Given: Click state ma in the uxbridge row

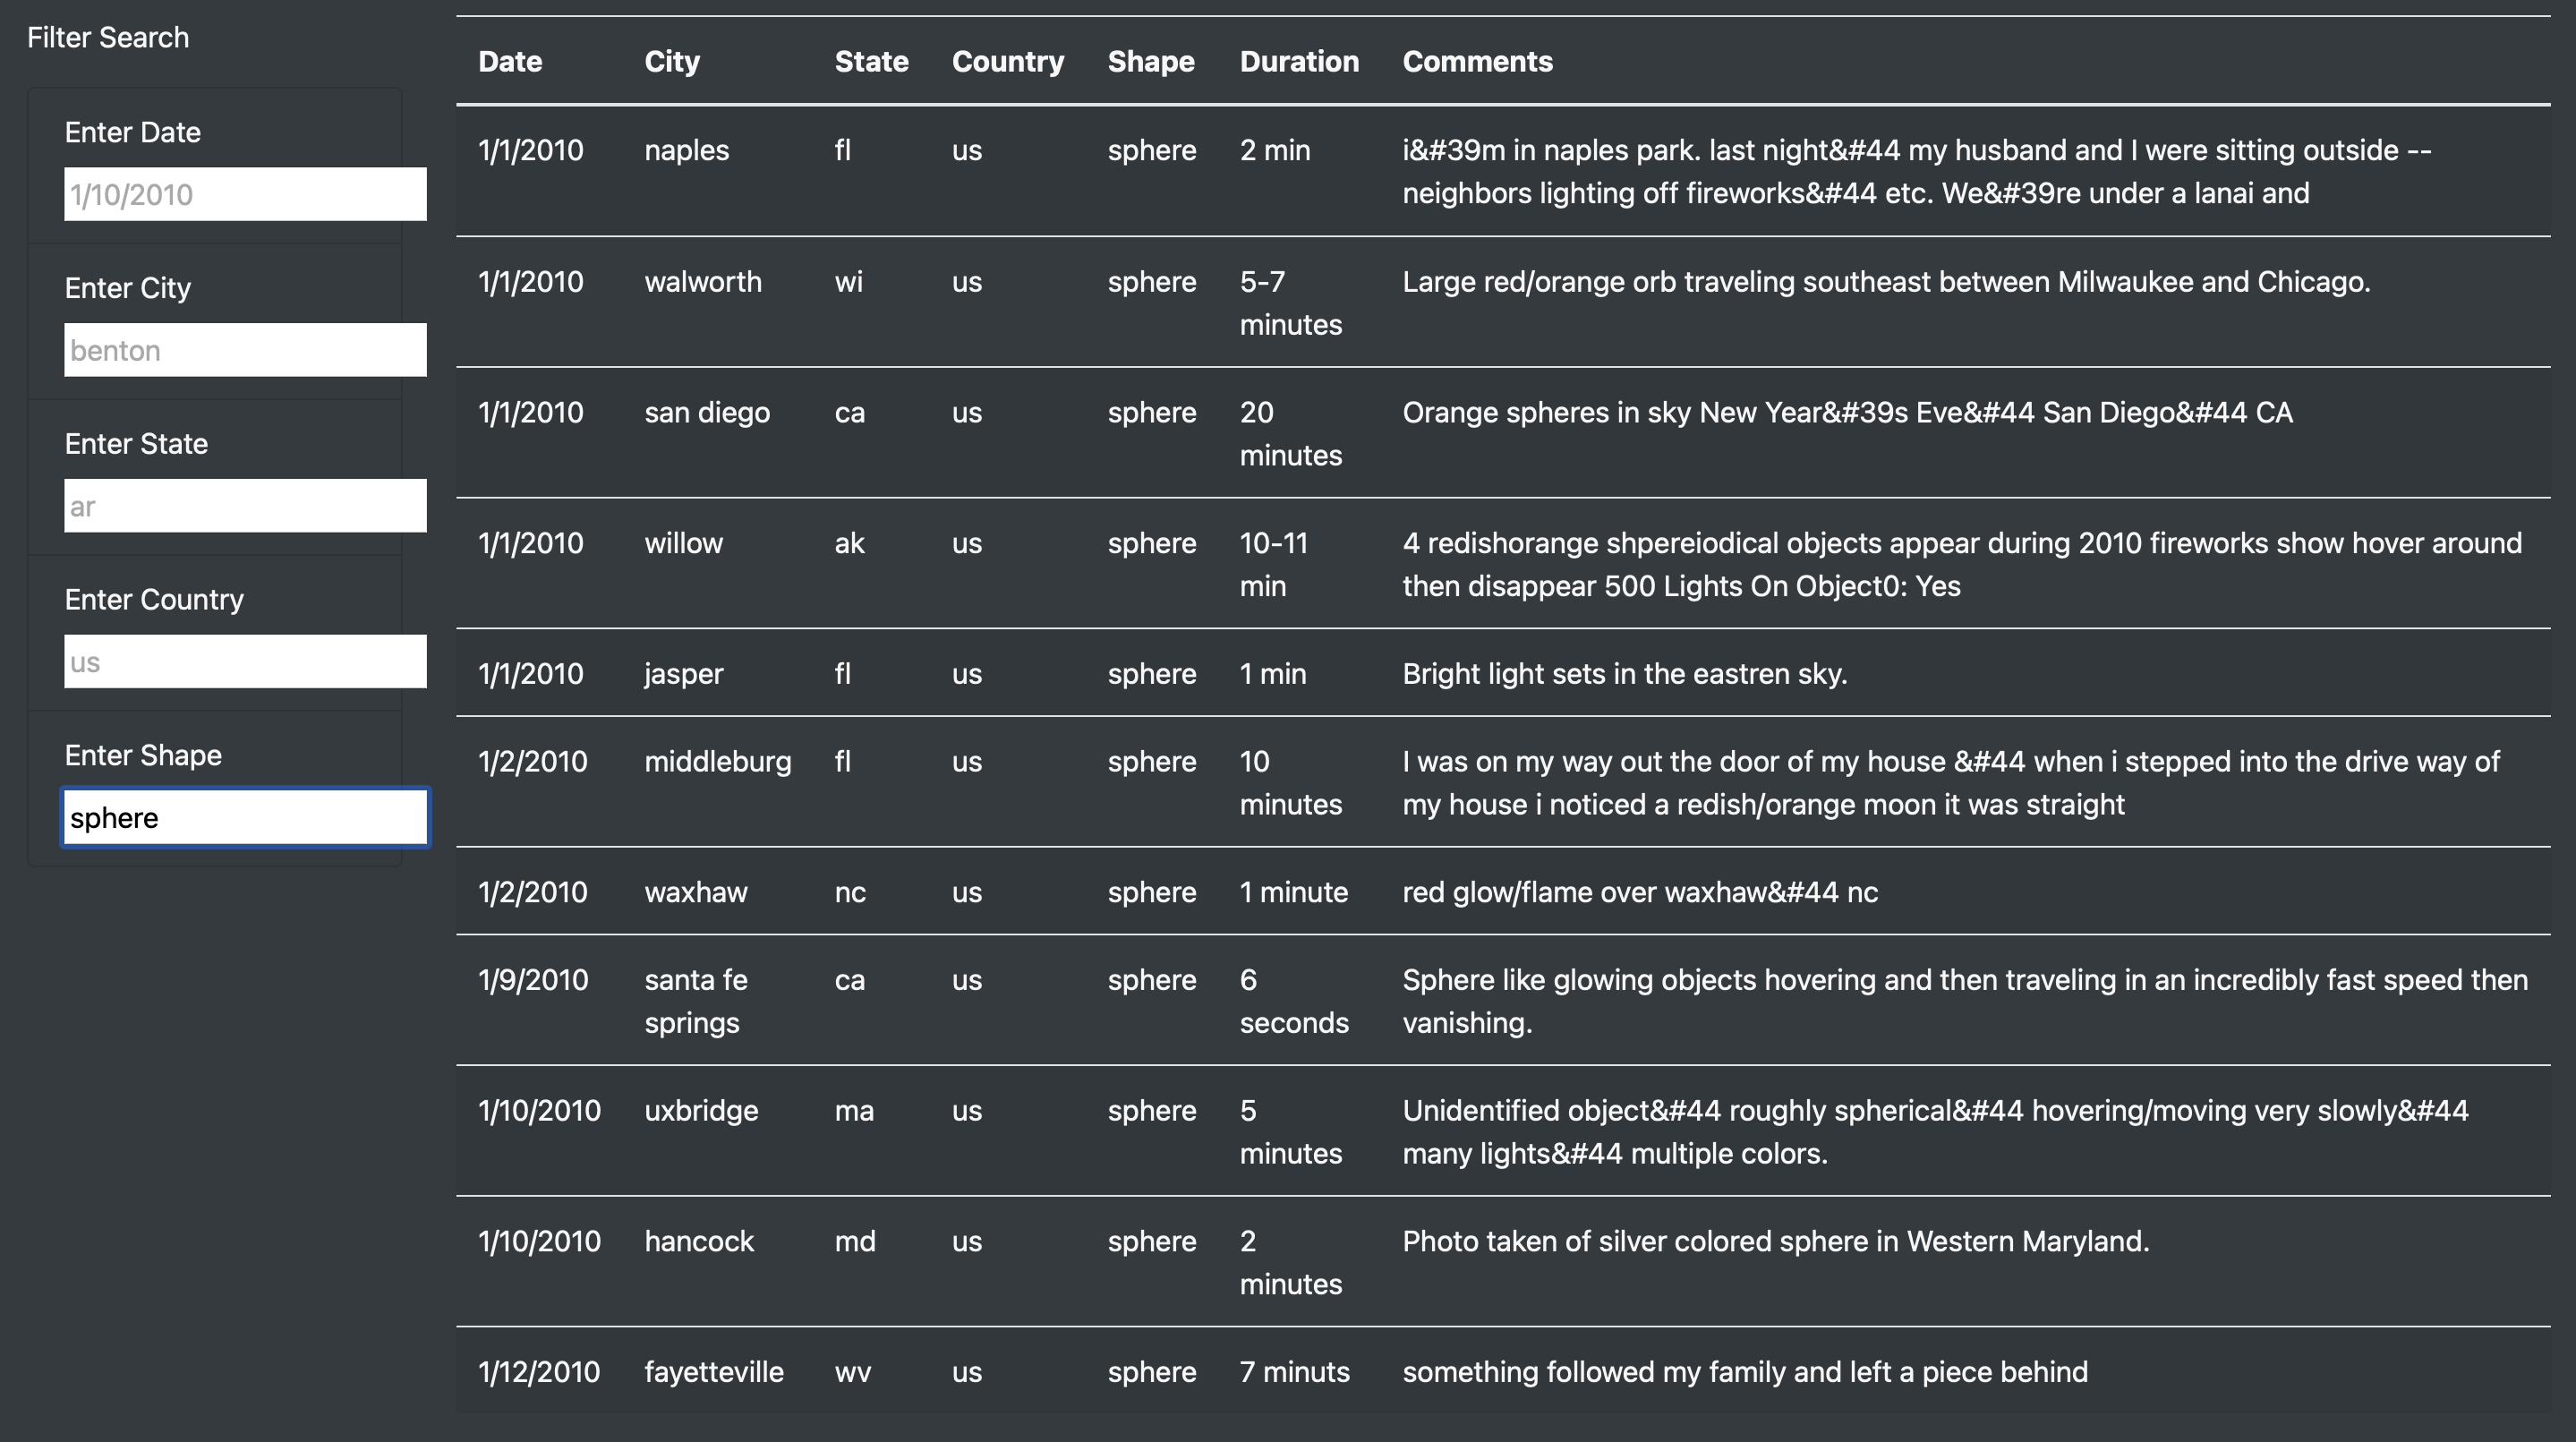Looking at the screenshot, I should tap(854, 1112).
